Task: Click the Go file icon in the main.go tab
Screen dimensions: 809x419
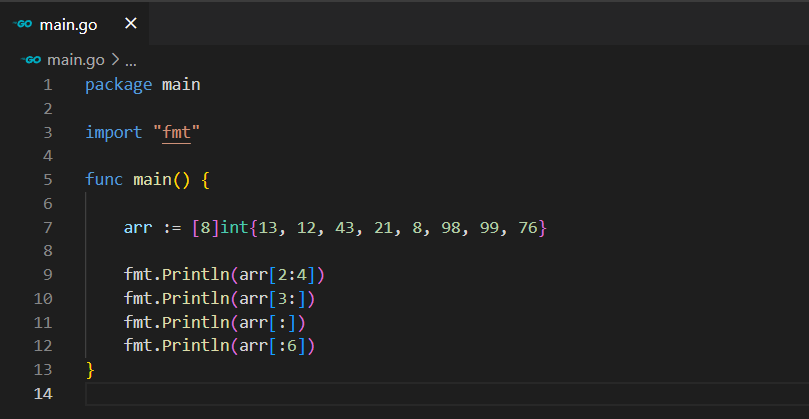Action: coord(23,24)
